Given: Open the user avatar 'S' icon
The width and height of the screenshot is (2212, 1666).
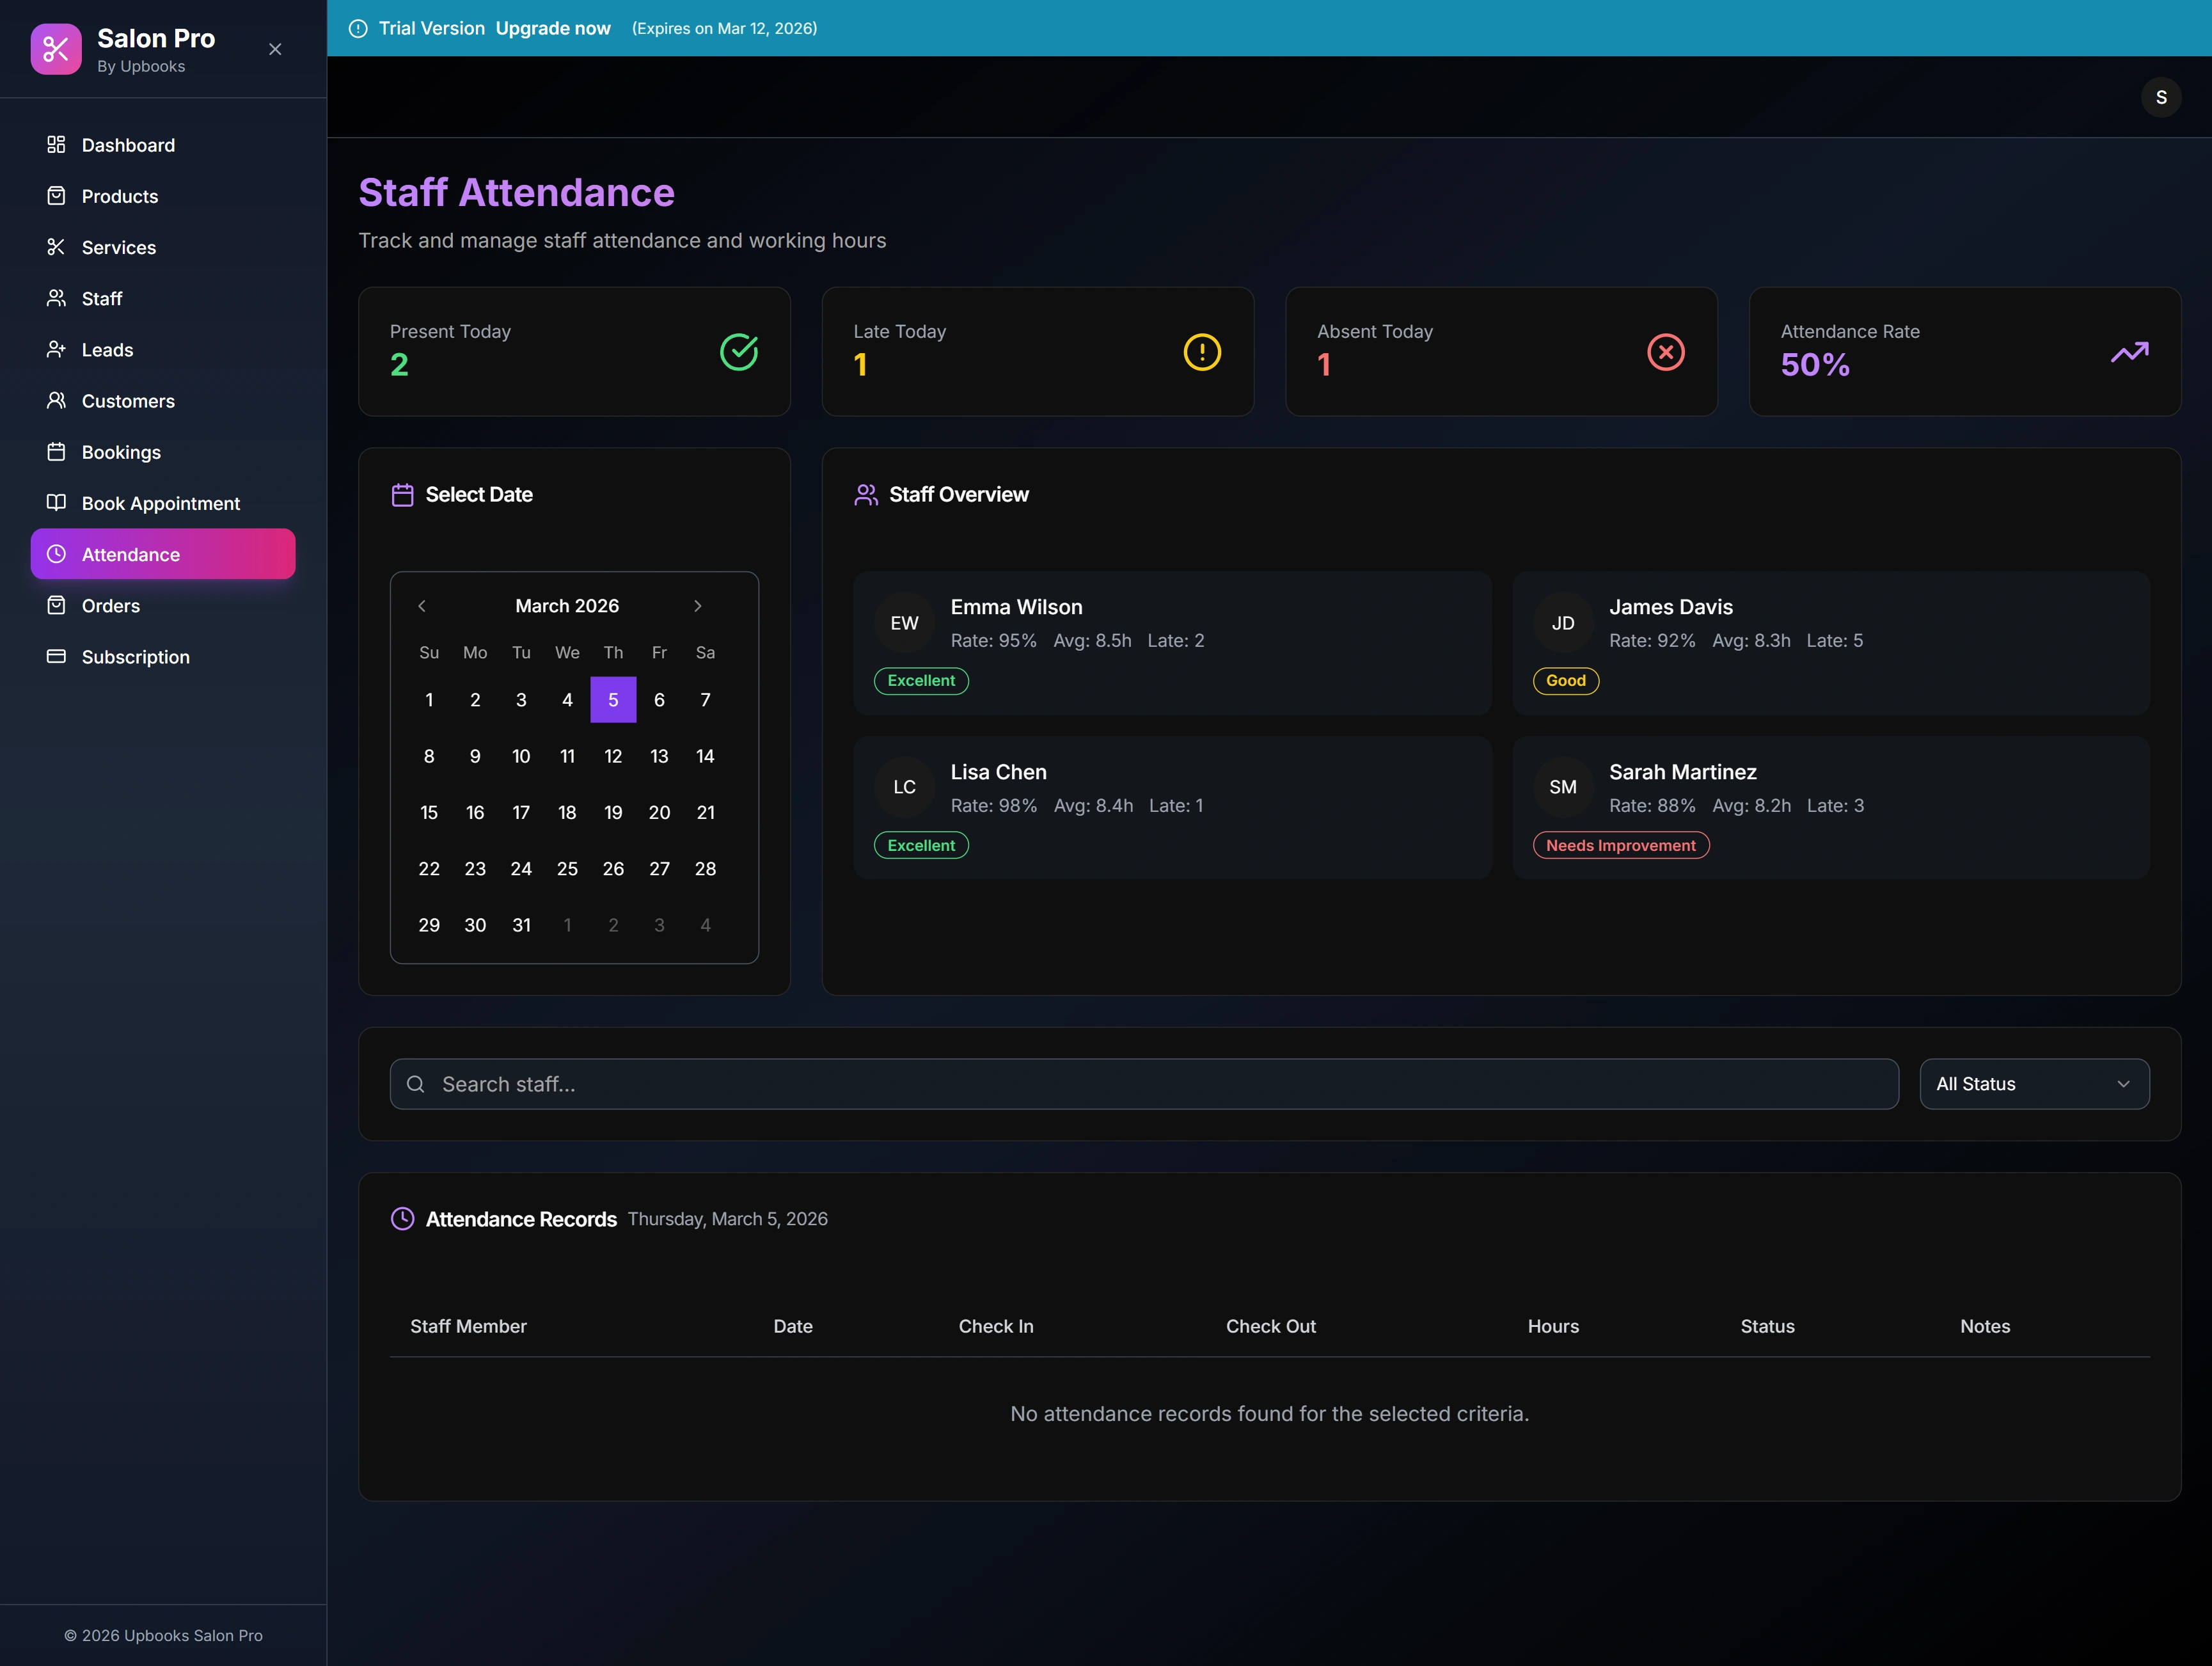Looking at the screenshot, I should pyautogui.click(x=2160, y=97).
